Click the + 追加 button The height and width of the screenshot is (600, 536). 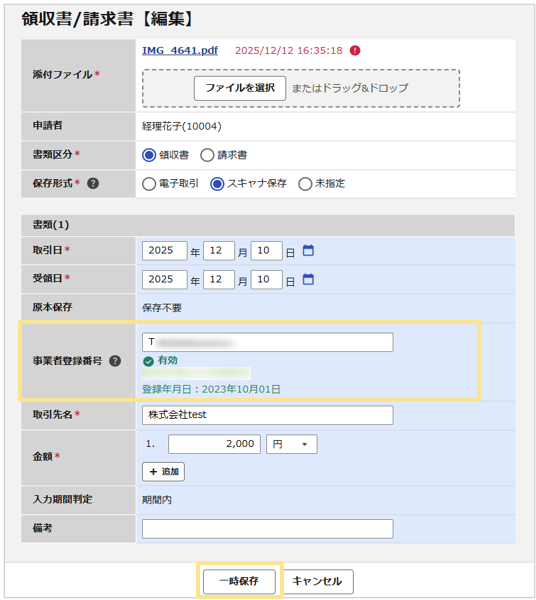tap(163, 472)
